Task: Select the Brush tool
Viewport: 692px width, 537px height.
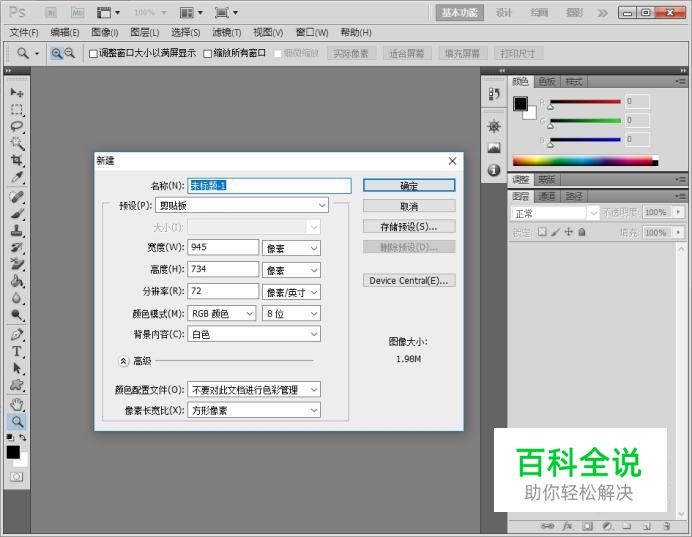Action: click(17, 214)
